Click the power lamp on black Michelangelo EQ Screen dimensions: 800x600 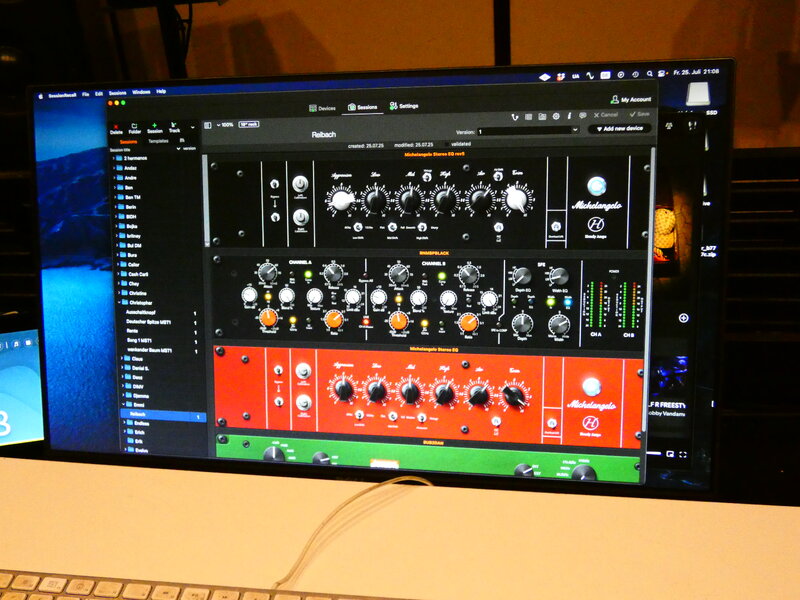596,186
